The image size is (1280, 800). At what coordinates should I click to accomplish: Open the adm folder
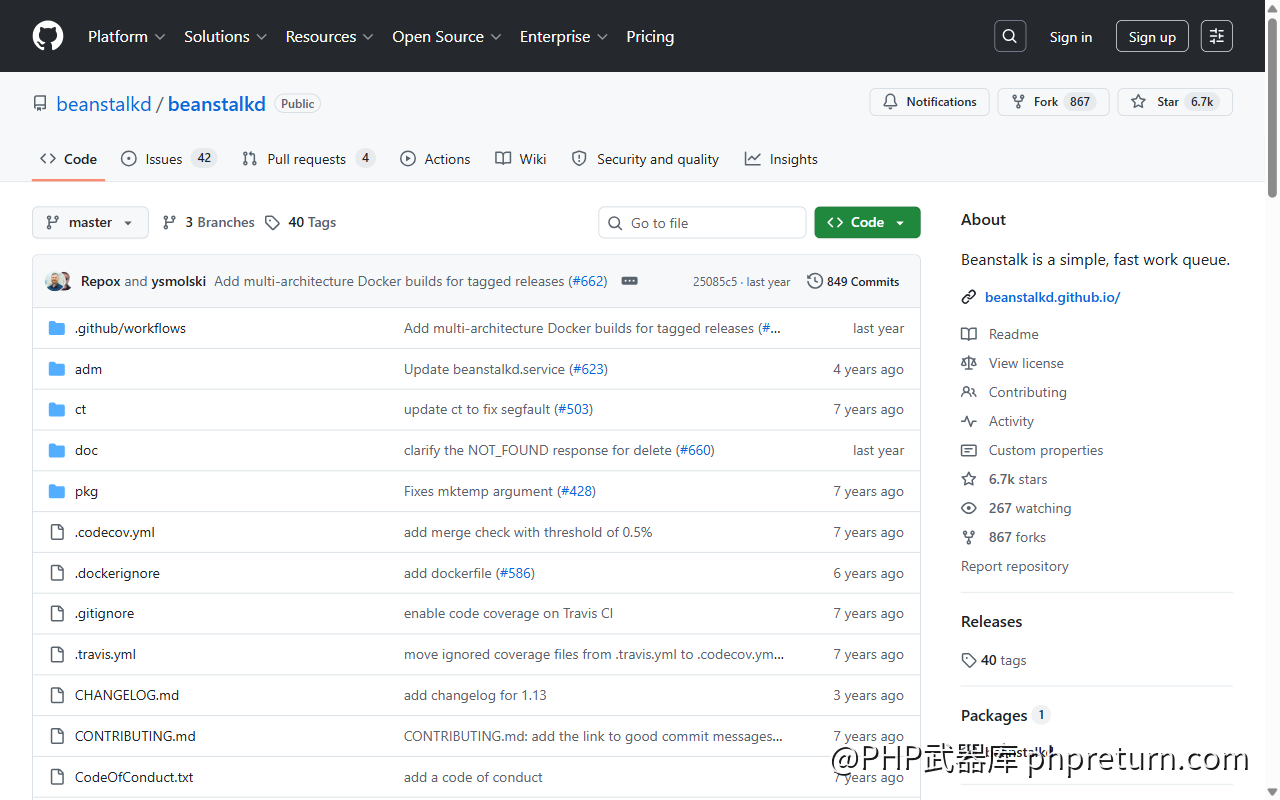click(88, 369)
